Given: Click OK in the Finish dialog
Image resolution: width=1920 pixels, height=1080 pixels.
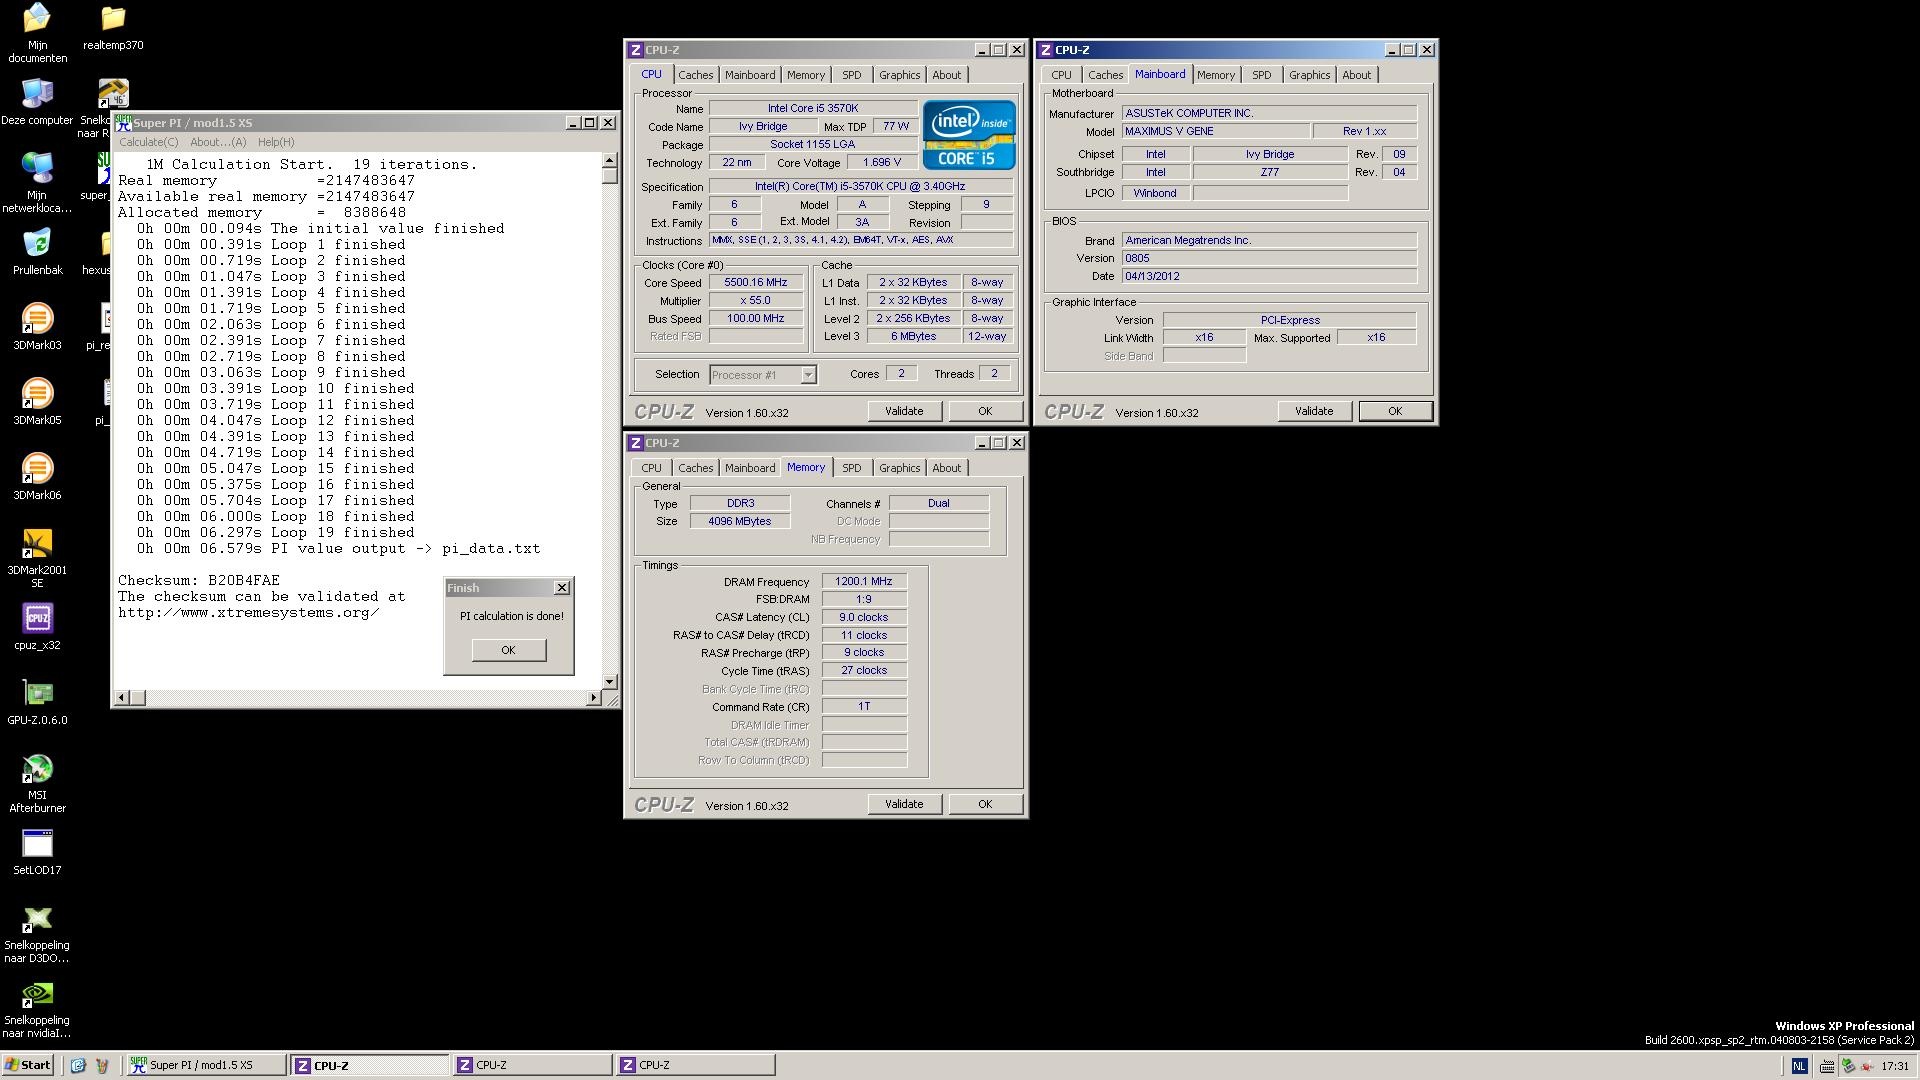Looking at the screenshot, I should 508,650.
